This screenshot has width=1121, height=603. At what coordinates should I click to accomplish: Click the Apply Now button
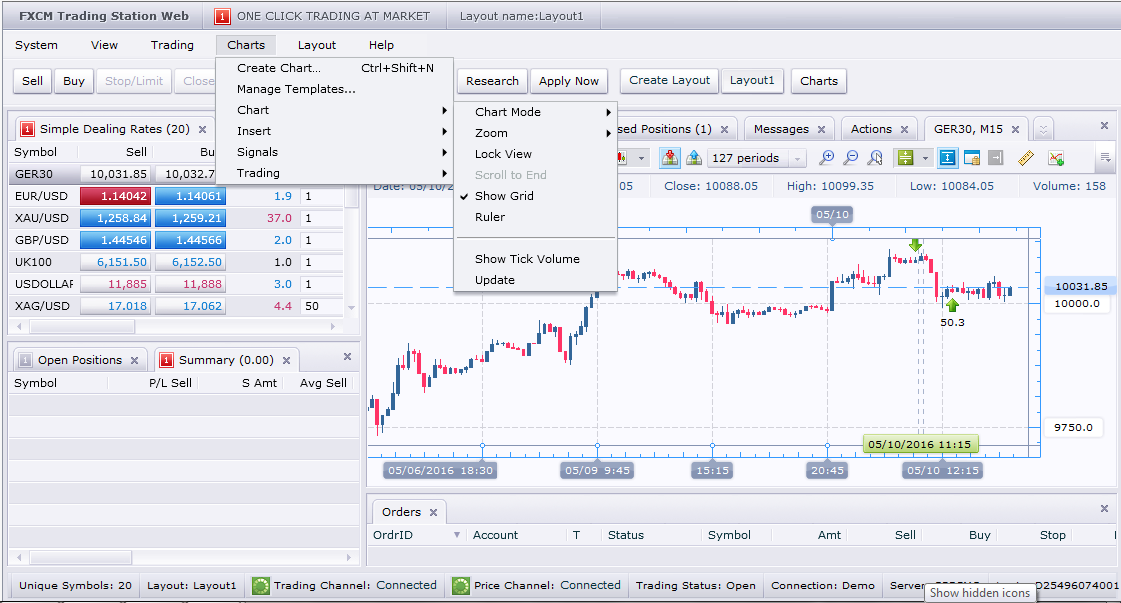tap(569, 81)
